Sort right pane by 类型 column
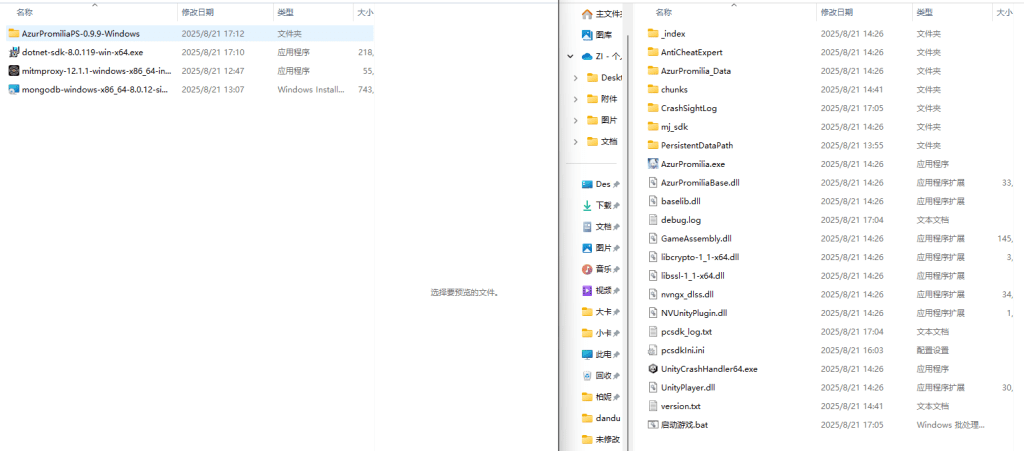The image size is (1024, 451). point(926,12)
